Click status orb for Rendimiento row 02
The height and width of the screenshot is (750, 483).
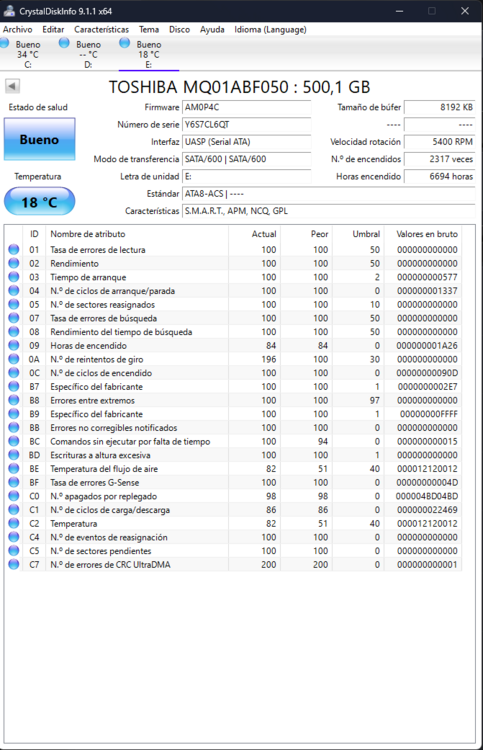tap(14, 263)
